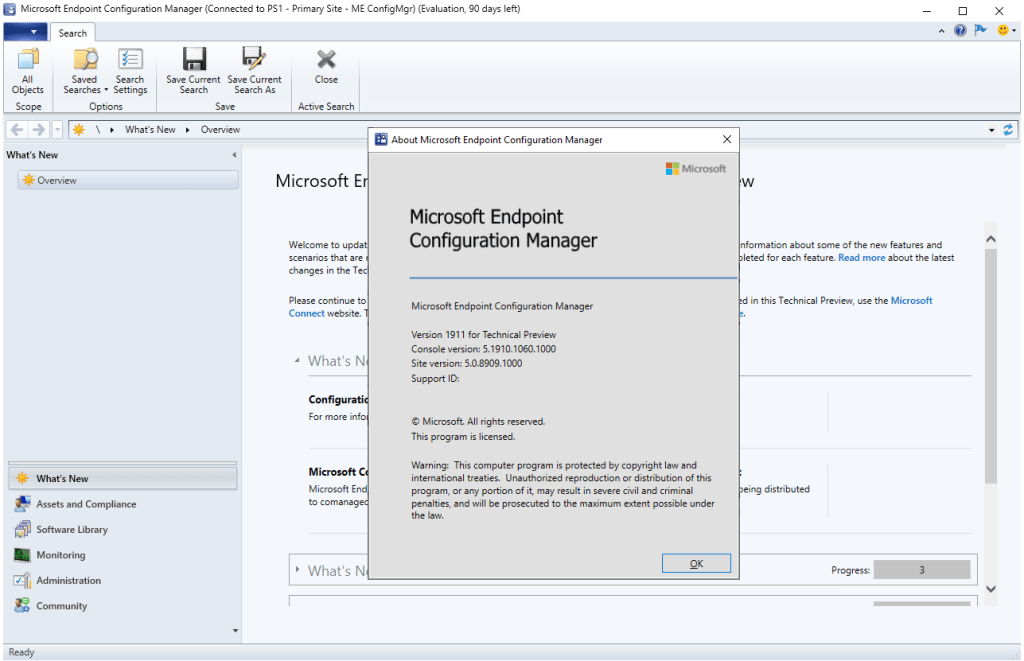Collapse the What's New navigation pane
The width and height of the screenshot is (1024, 661).
235,155
